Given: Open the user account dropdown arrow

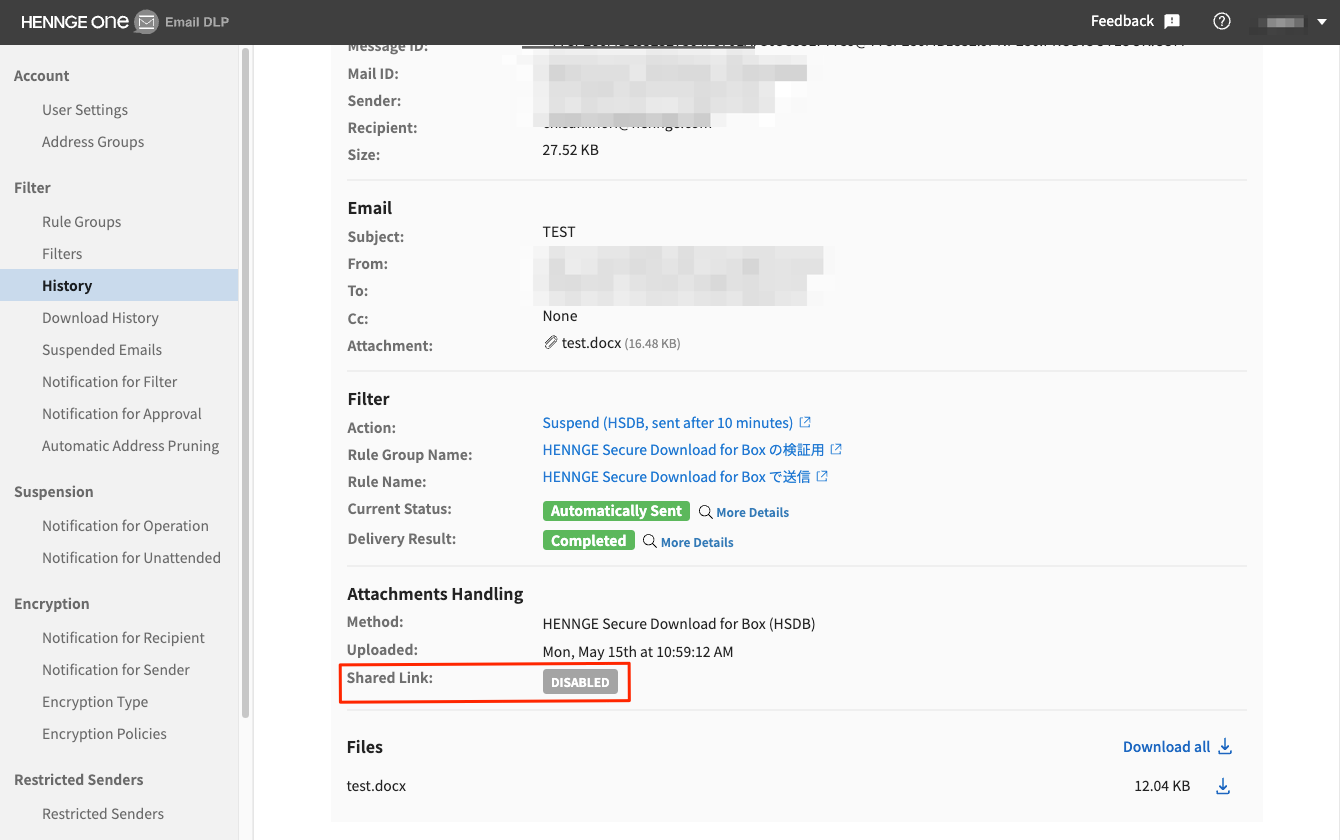Looking at the screenshot, I should [x=1322, y=22].
